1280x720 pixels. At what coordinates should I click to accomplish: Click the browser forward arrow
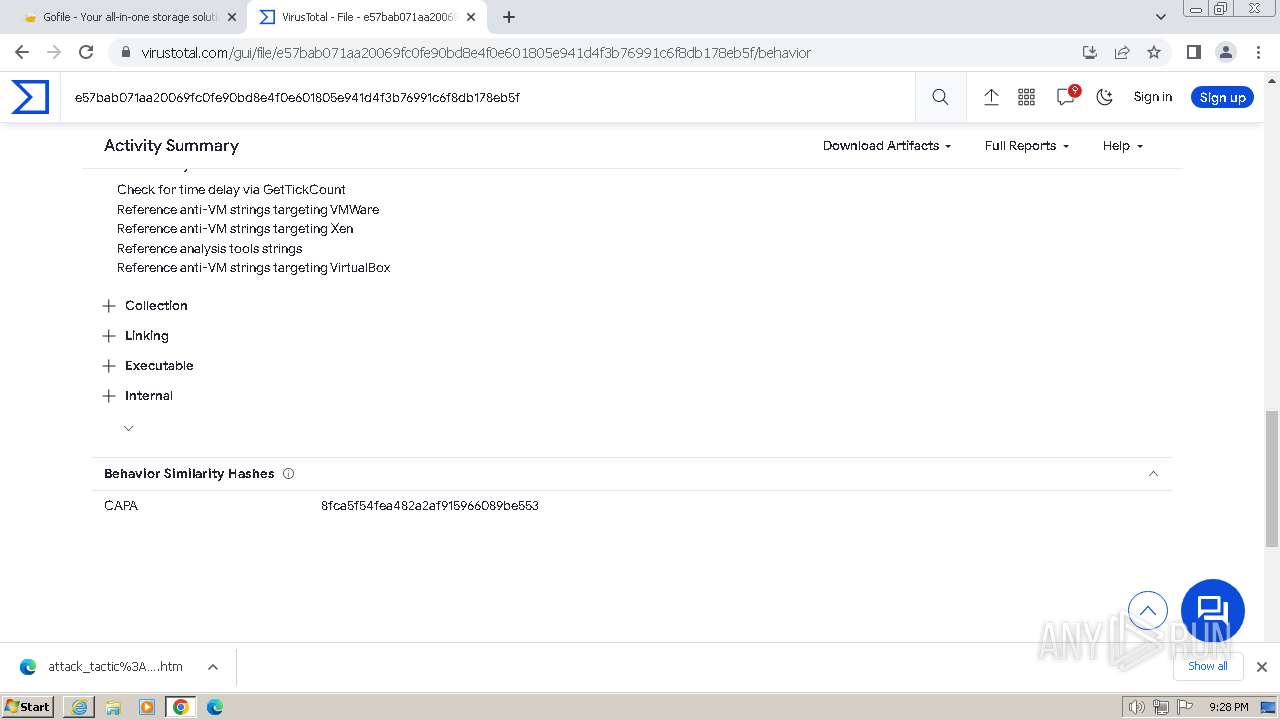(x=54, y=53)
